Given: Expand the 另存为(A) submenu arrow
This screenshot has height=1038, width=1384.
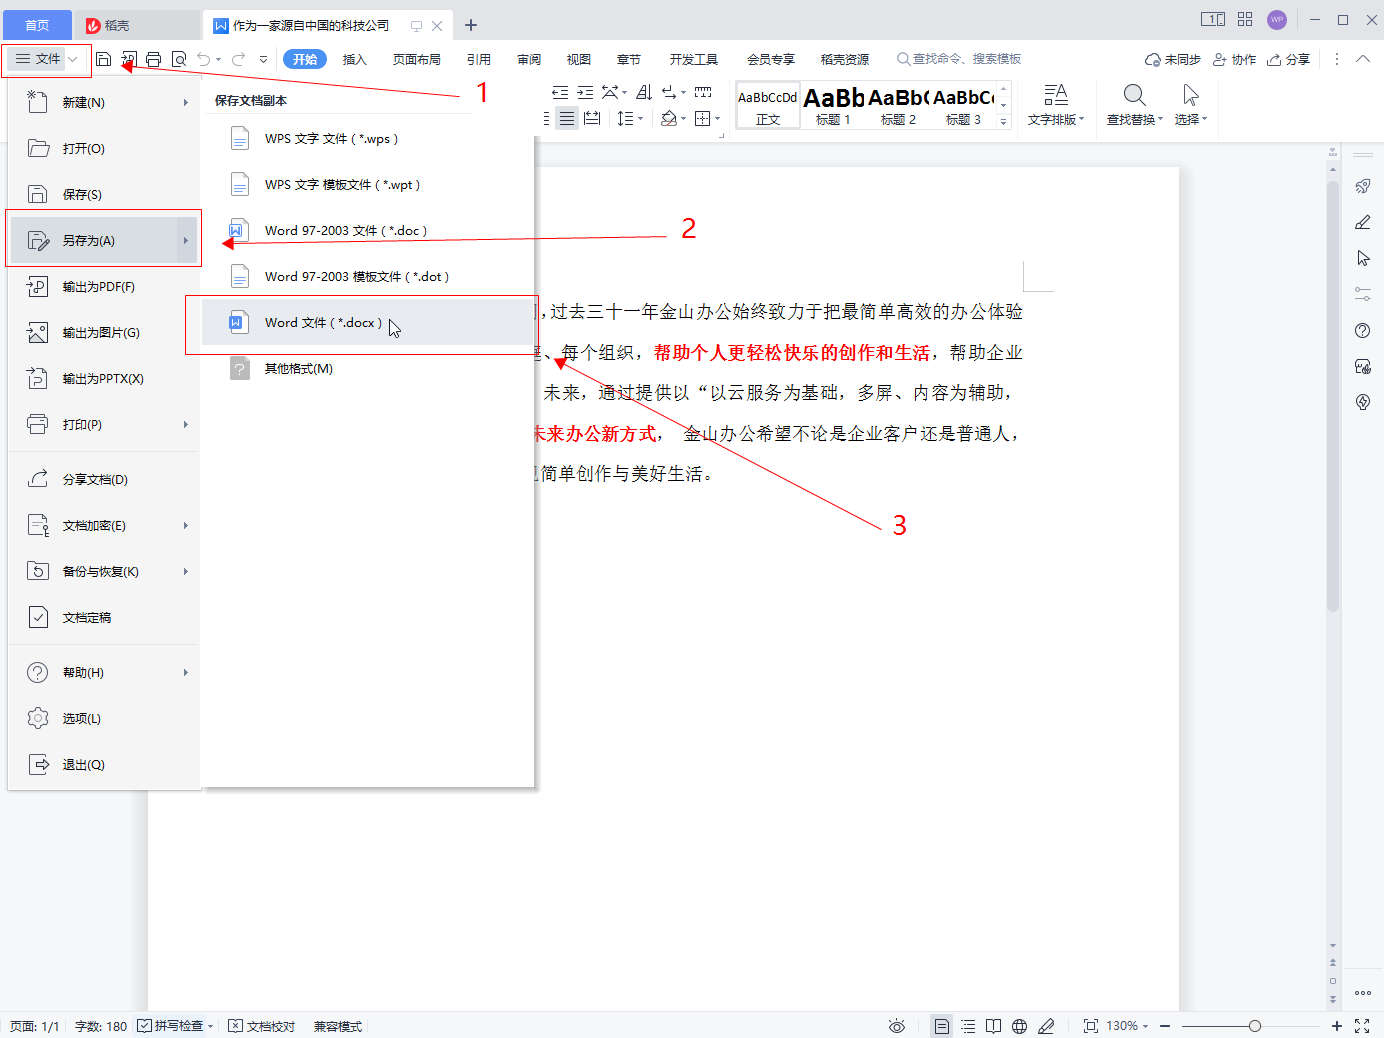Looking at the screenshot, I should click(x=186, y=240).
